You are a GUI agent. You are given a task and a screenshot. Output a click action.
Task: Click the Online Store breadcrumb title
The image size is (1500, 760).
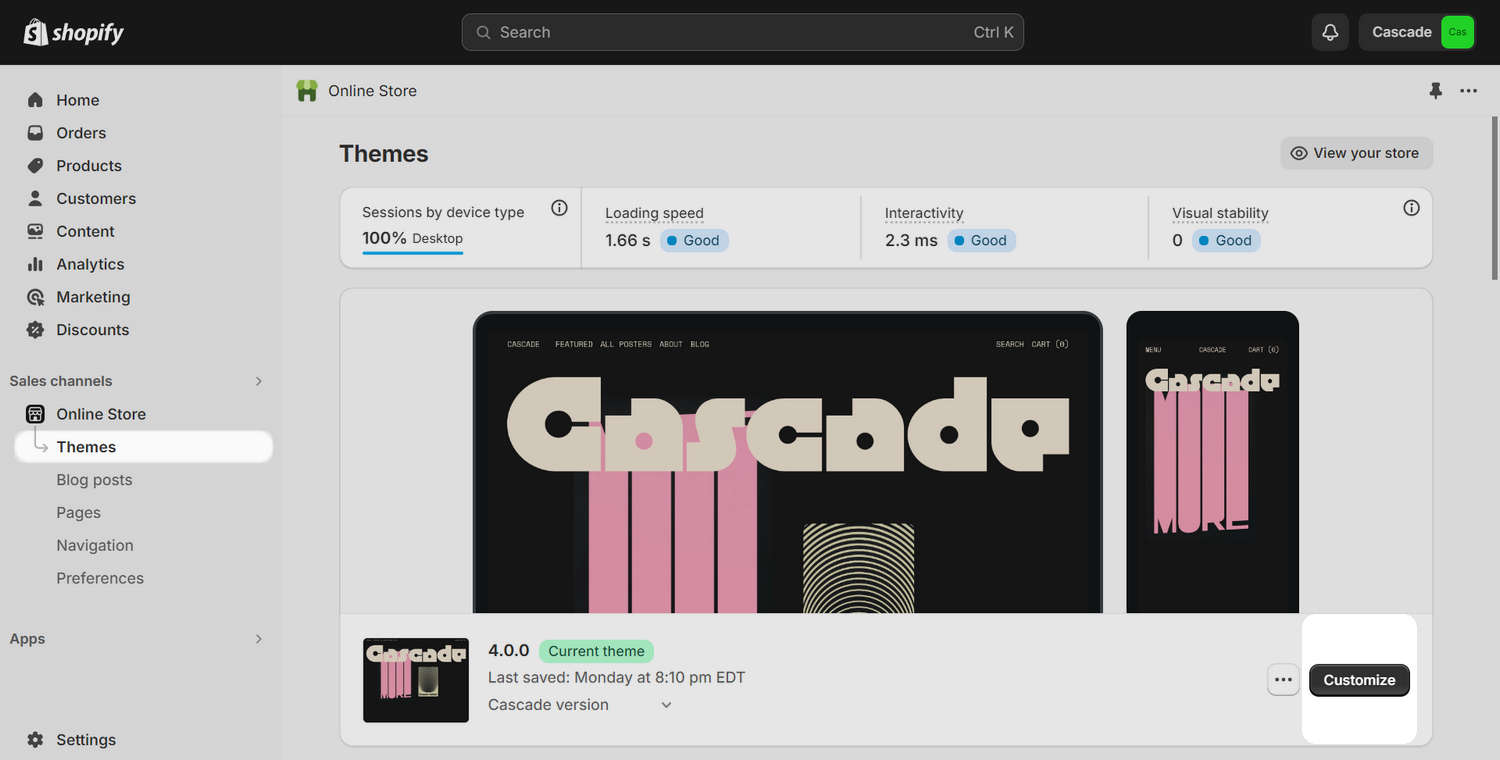372,91
